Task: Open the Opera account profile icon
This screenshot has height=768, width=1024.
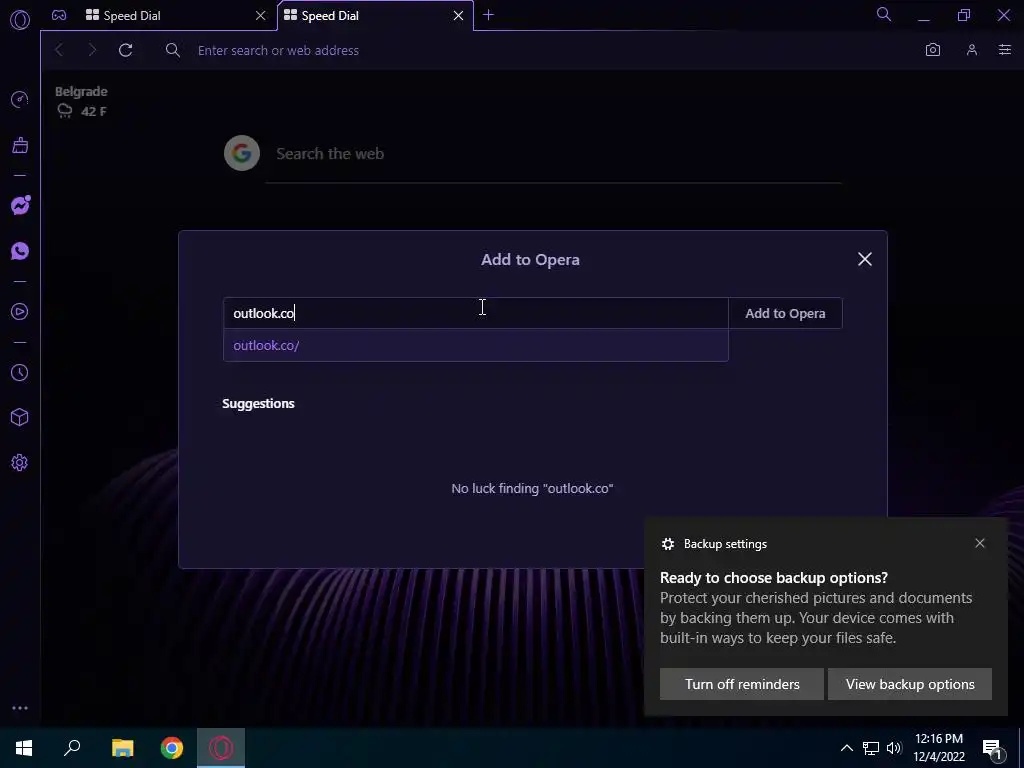Action: [972, 50]
